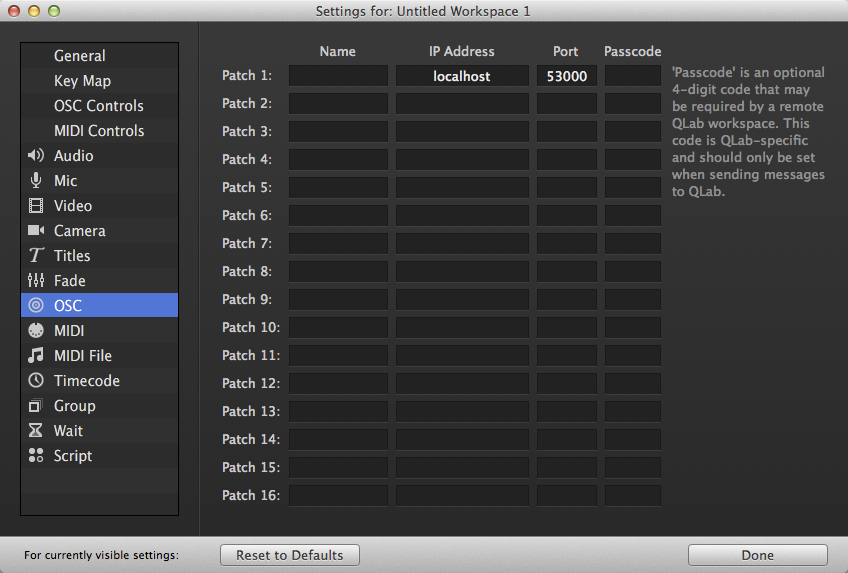The height and width of the screenshot is (573, 848).
Task: Click the Patch 1 Passcode field
Action: pyautogui.click(x=632, y=76)
